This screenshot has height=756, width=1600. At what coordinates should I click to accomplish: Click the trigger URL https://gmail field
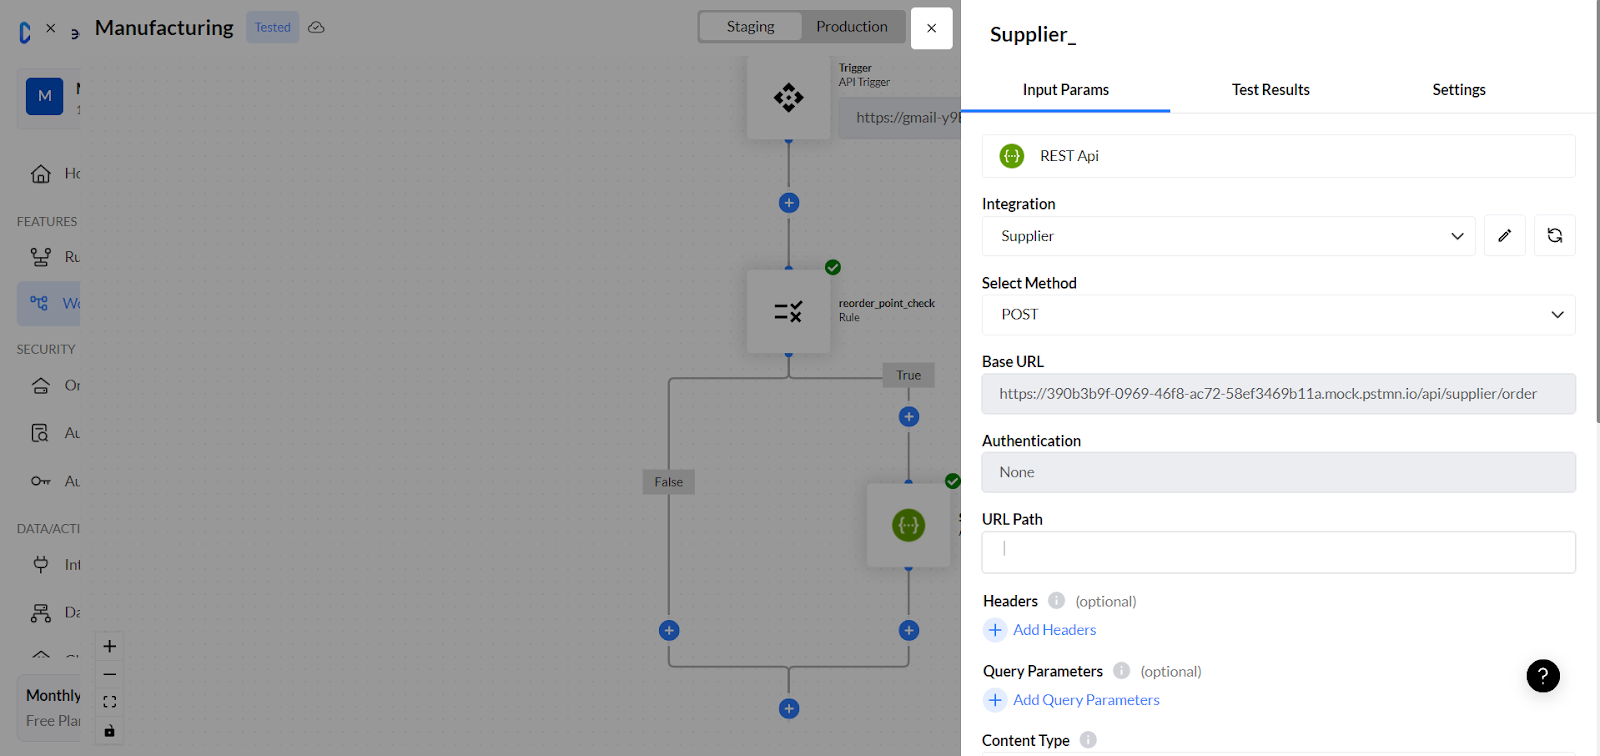coord(900,118)
